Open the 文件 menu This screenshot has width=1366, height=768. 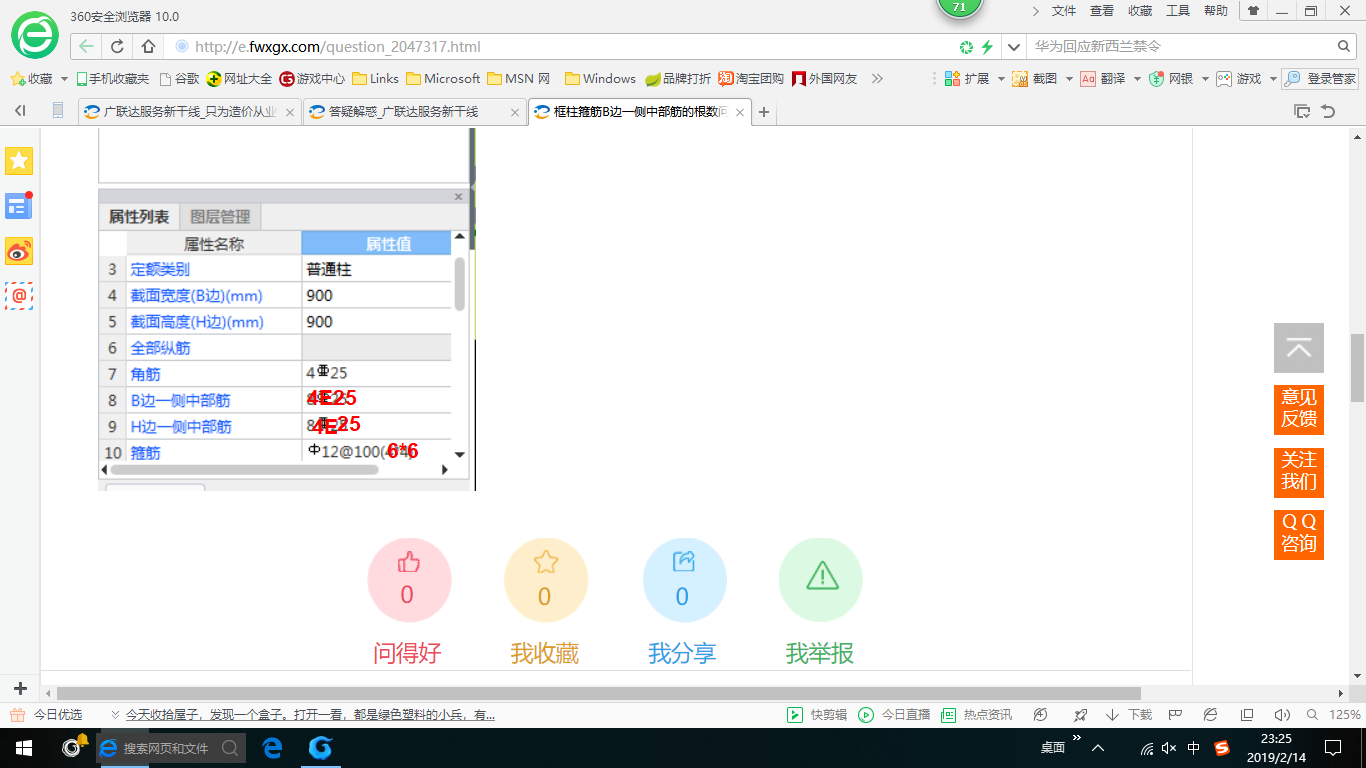pos(1063,11)
